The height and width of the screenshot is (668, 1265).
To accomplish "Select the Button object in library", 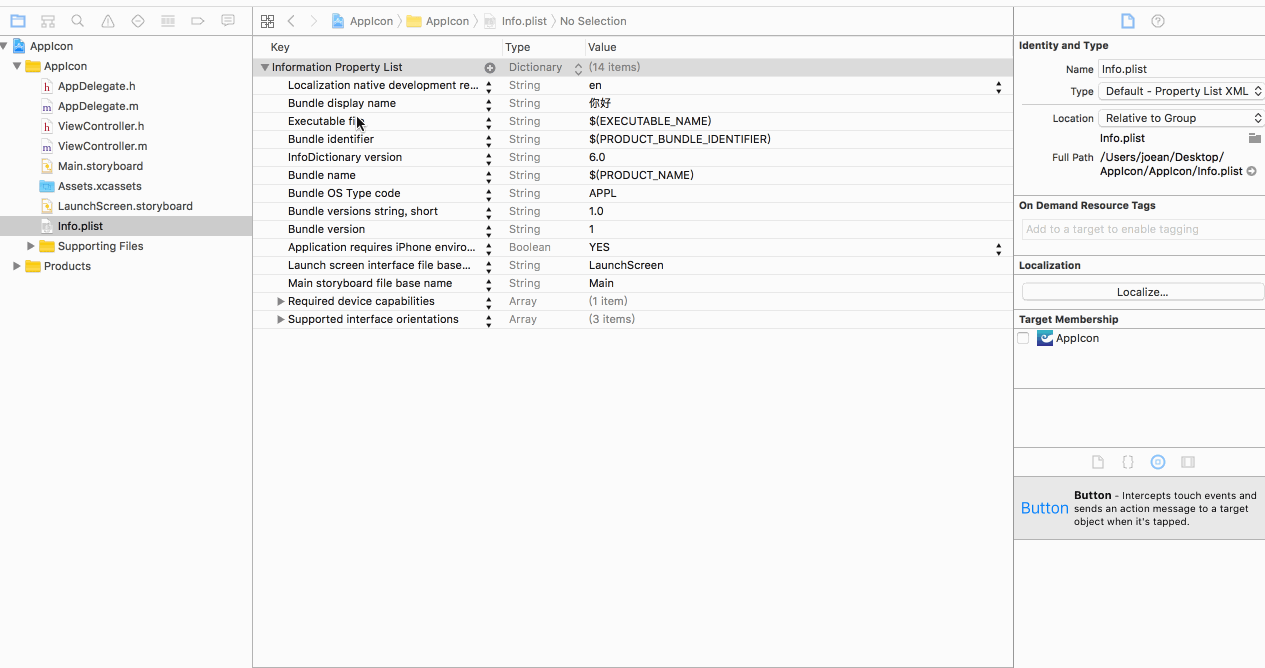I will 1139,508.
